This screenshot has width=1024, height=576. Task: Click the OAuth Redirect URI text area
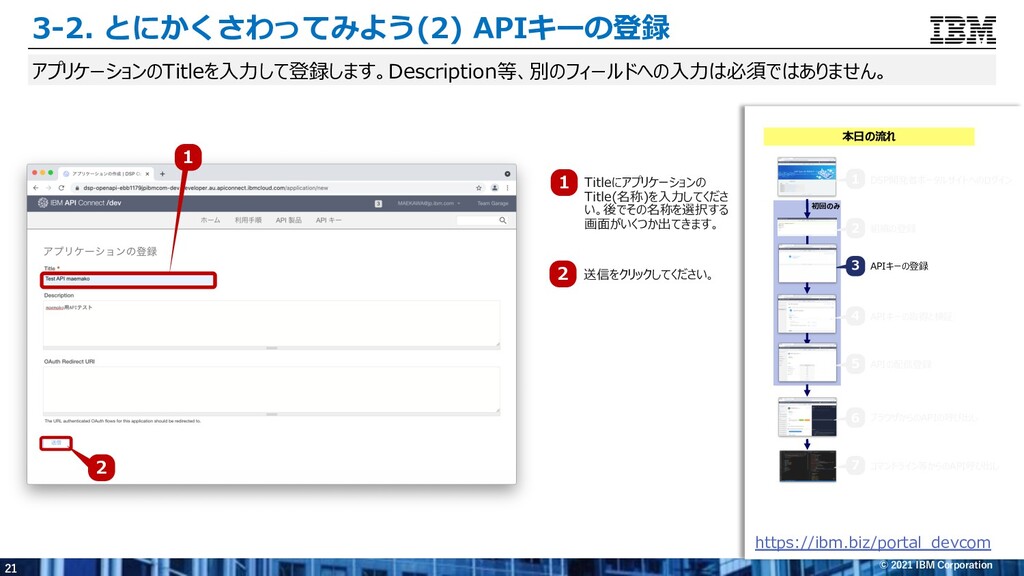[272, 389]
